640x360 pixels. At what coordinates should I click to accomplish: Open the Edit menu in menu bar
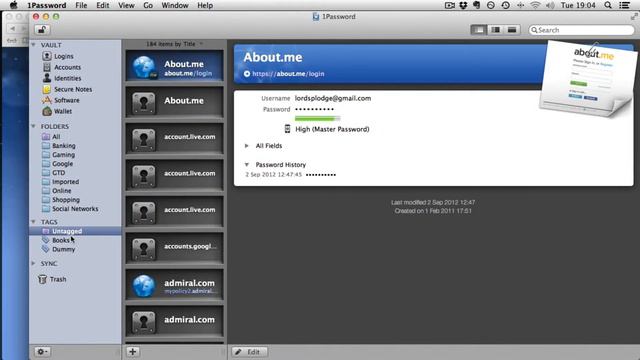102,5
